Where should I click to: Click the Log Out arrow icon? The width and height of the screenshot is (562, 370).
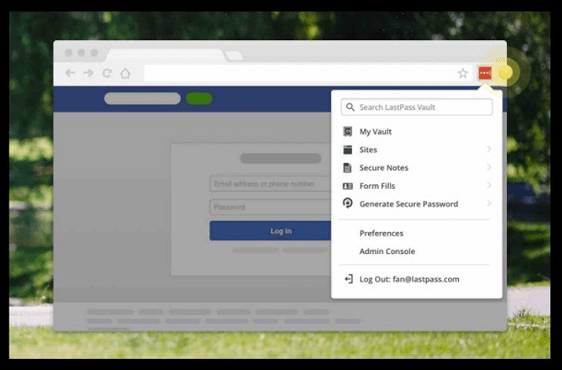[x=349, y=279]
